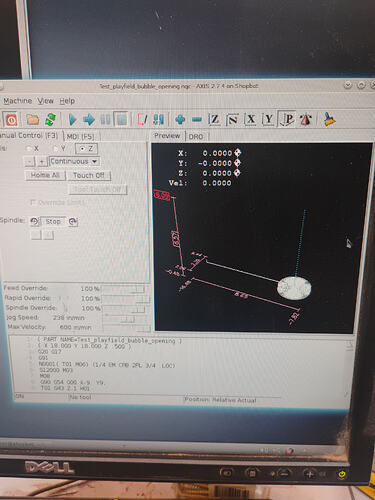375x500 pixels.
Task: Switch to P perspective view
Action: coord(287,119)
